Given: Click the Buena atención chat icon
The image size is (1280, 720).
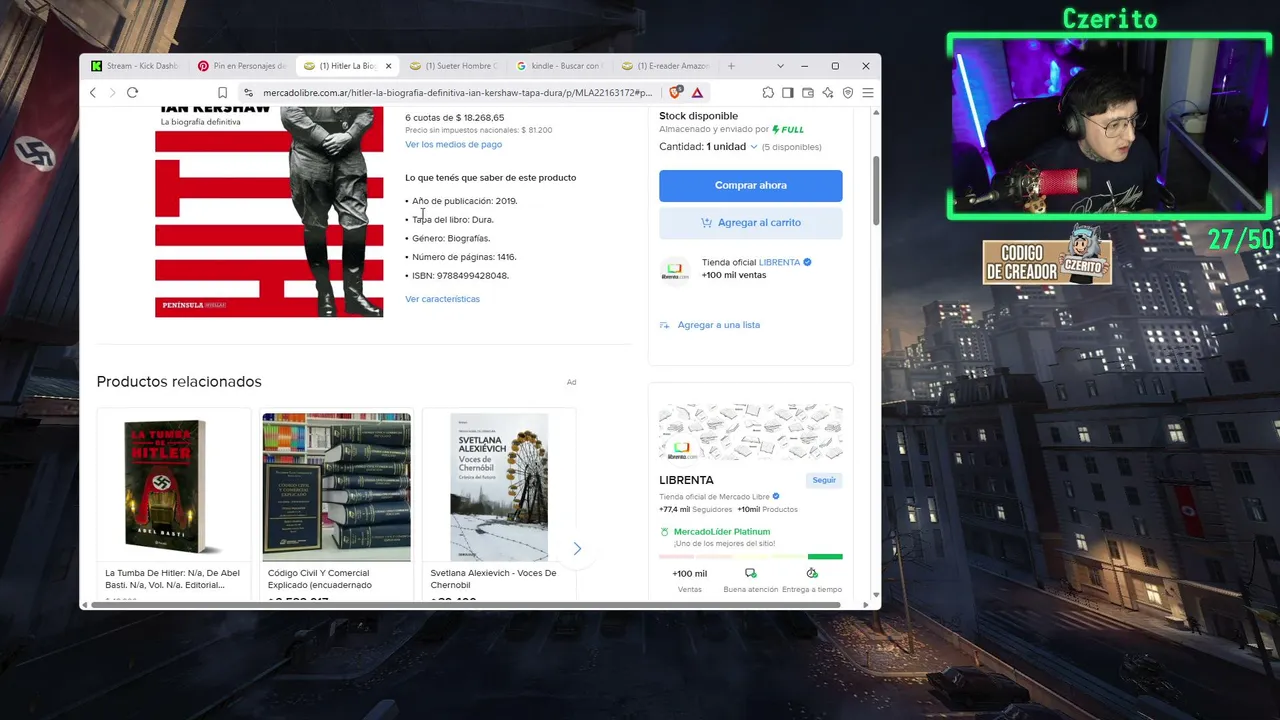Looking at the screenshot, I should point(750,573).
